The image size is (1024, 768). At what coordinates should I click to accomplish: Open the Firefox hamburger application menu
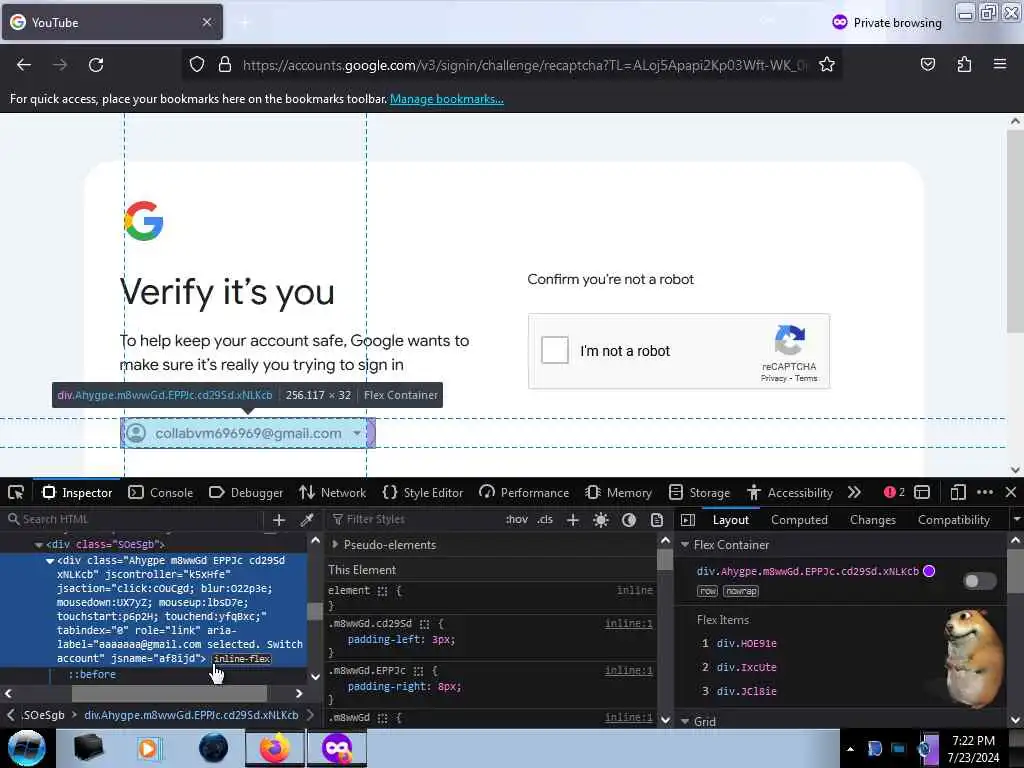click(x=1000, y=64)
